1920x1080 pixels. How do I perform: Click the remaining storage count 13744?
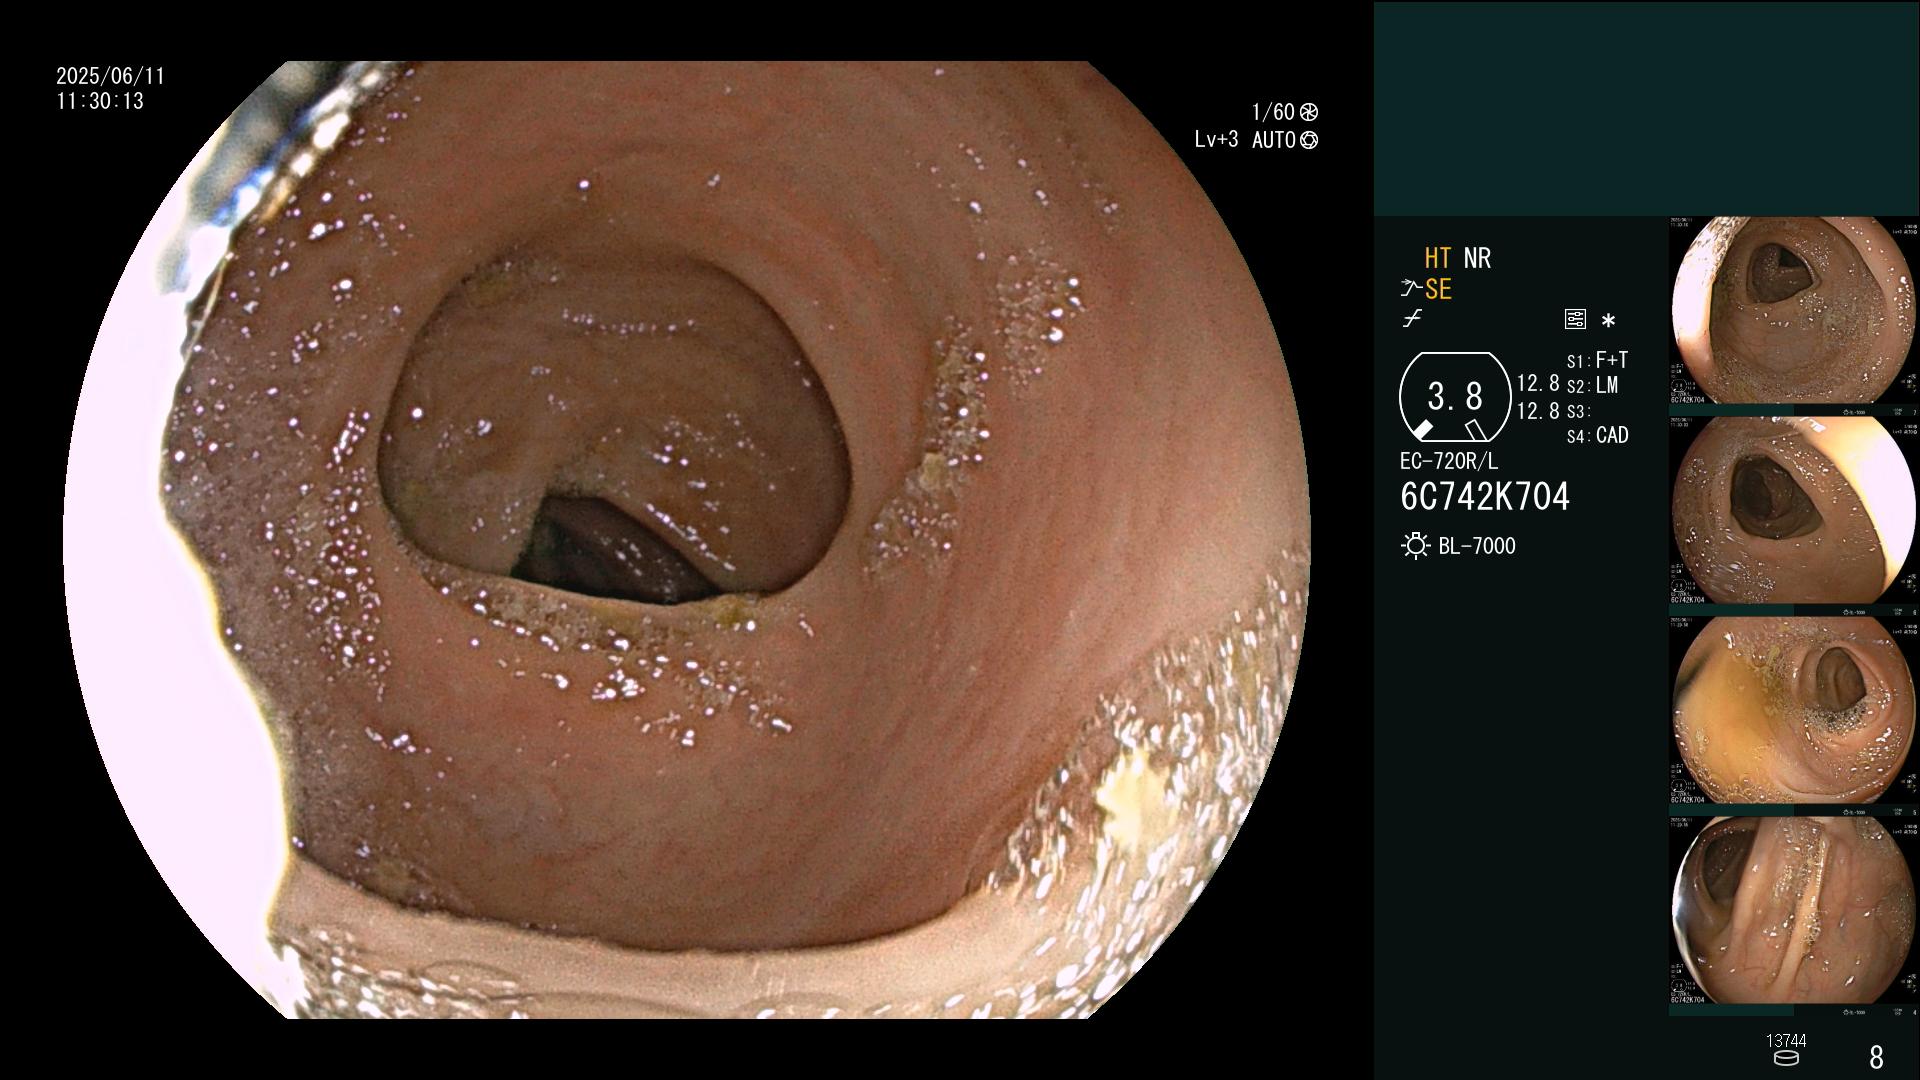1786,1041
